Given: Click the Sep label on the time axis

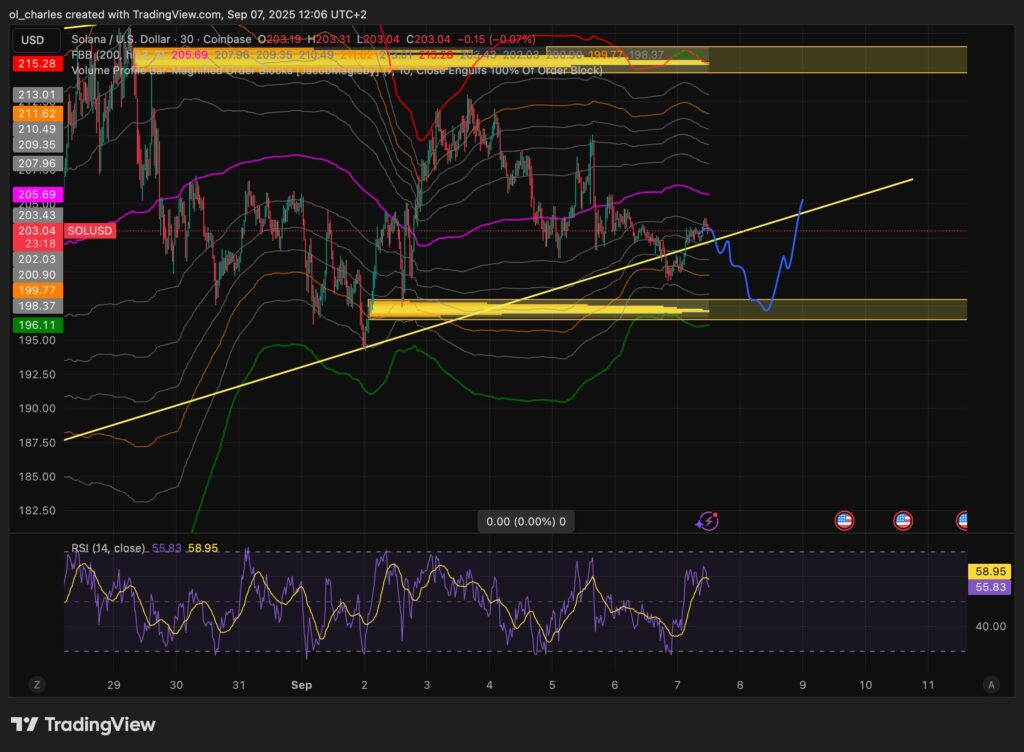Looking at the screenshot, I should point(301,685).
